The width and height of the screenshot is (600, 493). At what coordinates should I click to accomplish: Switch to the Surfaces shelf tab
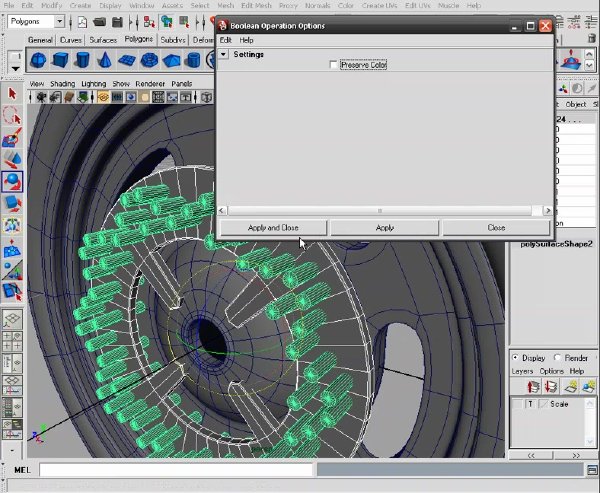[103, 40]
